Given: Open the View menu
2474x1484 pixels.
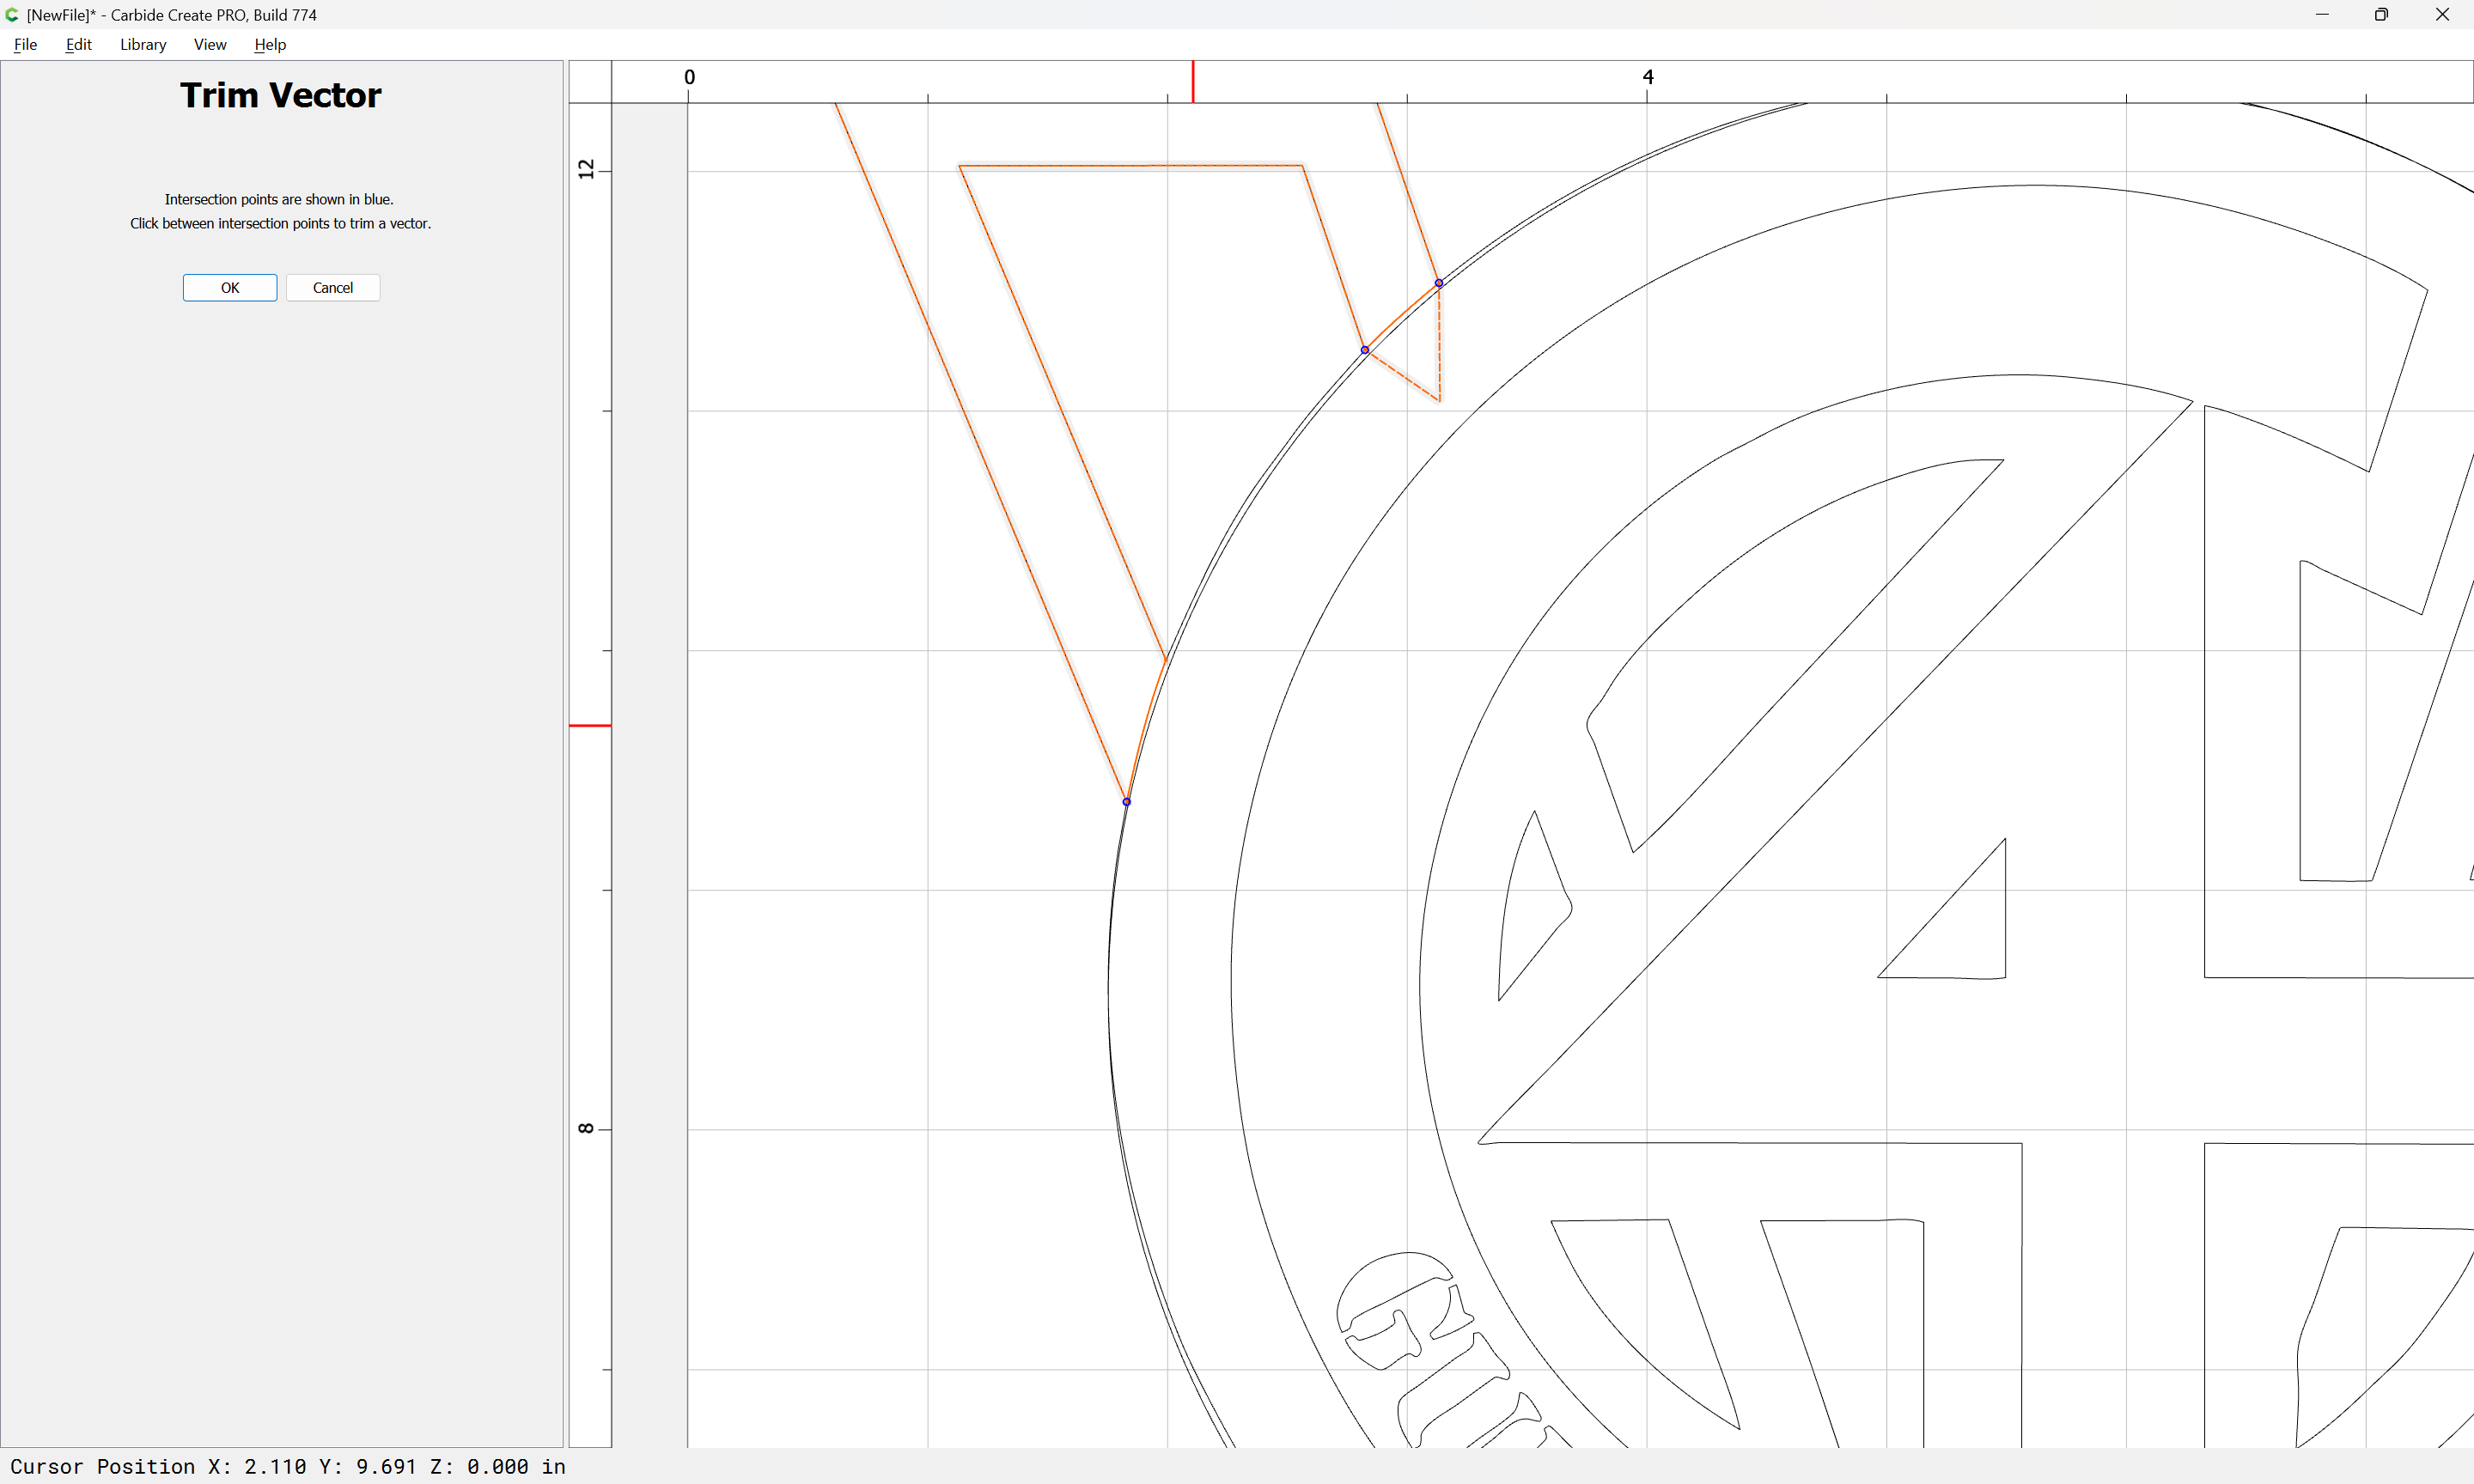Looking at the screenshot, I should (x=210, y=44).
